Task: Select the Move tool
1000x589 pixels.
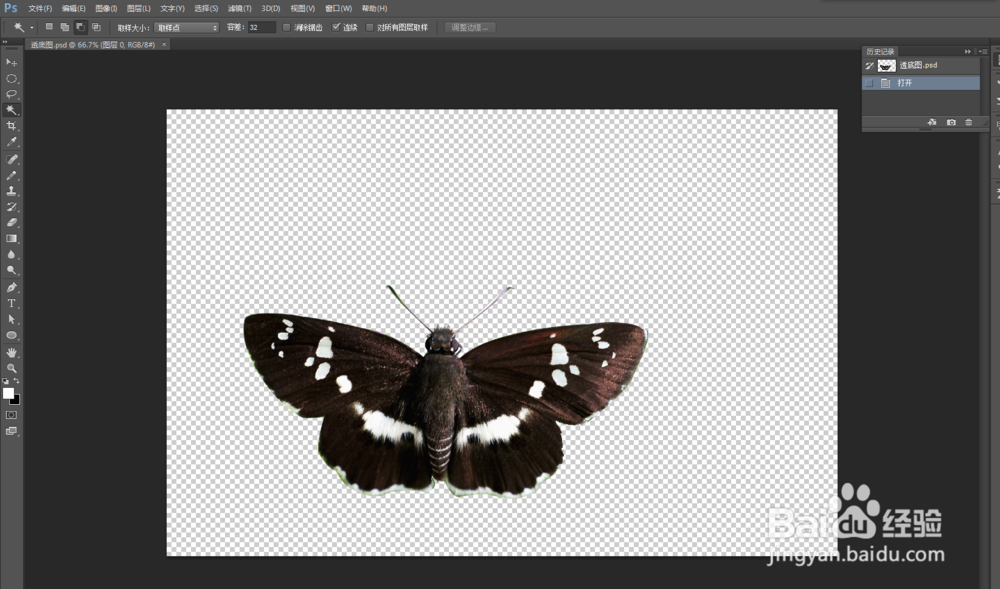Action: [x=12, y=61]
